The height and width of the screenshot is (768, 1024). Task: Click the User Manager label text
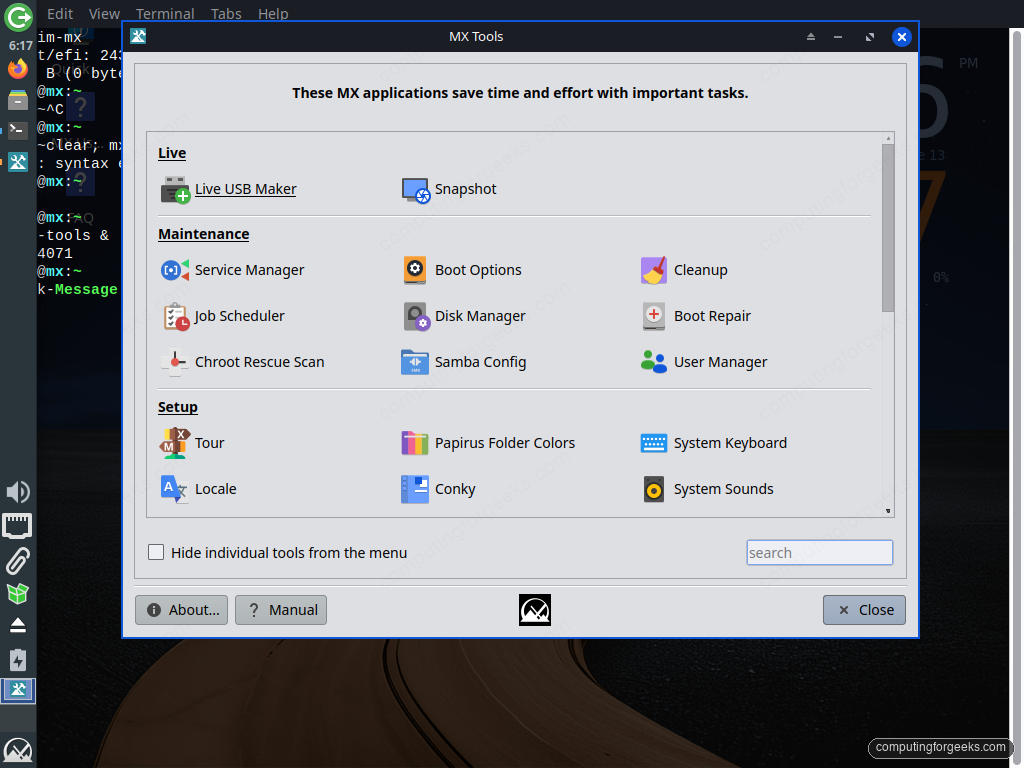pyautogui.click(x=720, y=362)
